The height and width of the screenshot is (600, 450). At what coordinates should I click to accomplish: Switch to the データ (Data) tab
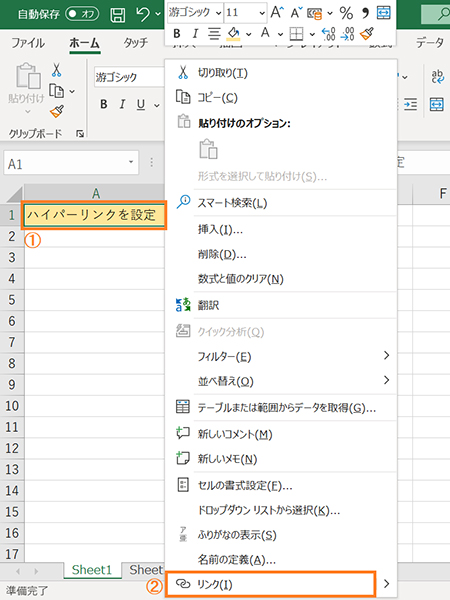(430, 42)
